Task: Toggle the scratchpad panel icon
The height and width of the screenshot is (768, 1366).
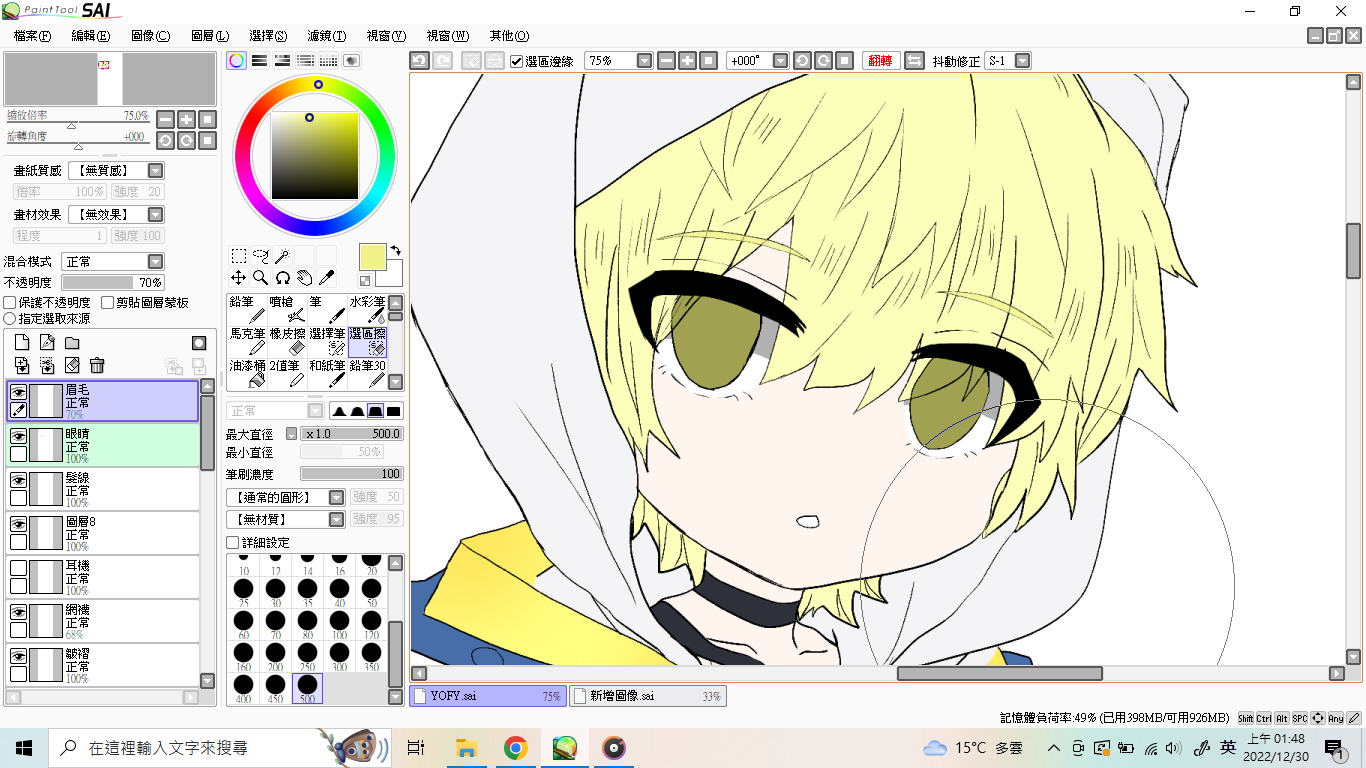Action: 351,60
